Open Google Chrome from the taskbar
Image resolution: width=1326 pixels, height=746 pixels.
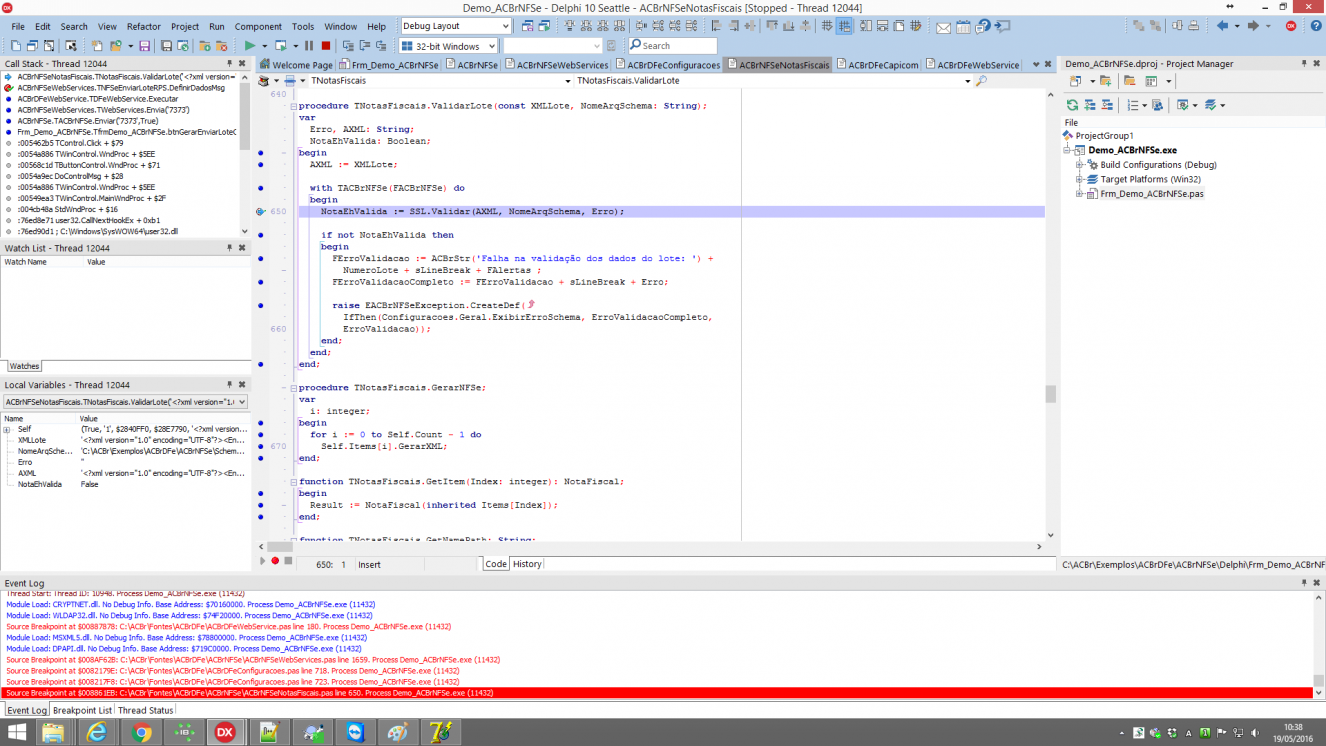(x=141, y=732)
